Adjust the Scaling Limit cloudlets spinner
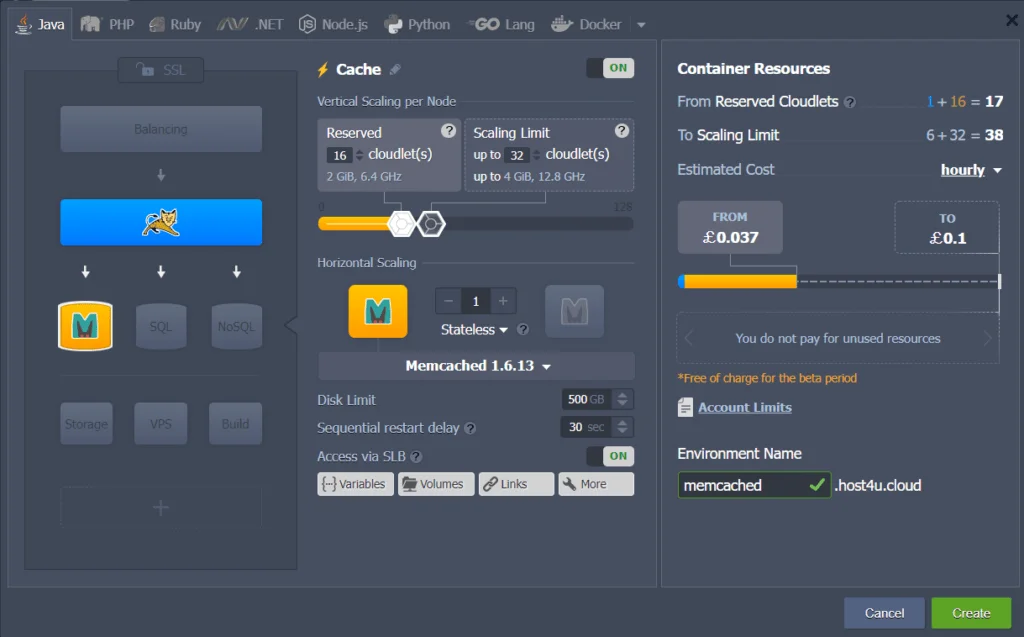 [536, 155]
